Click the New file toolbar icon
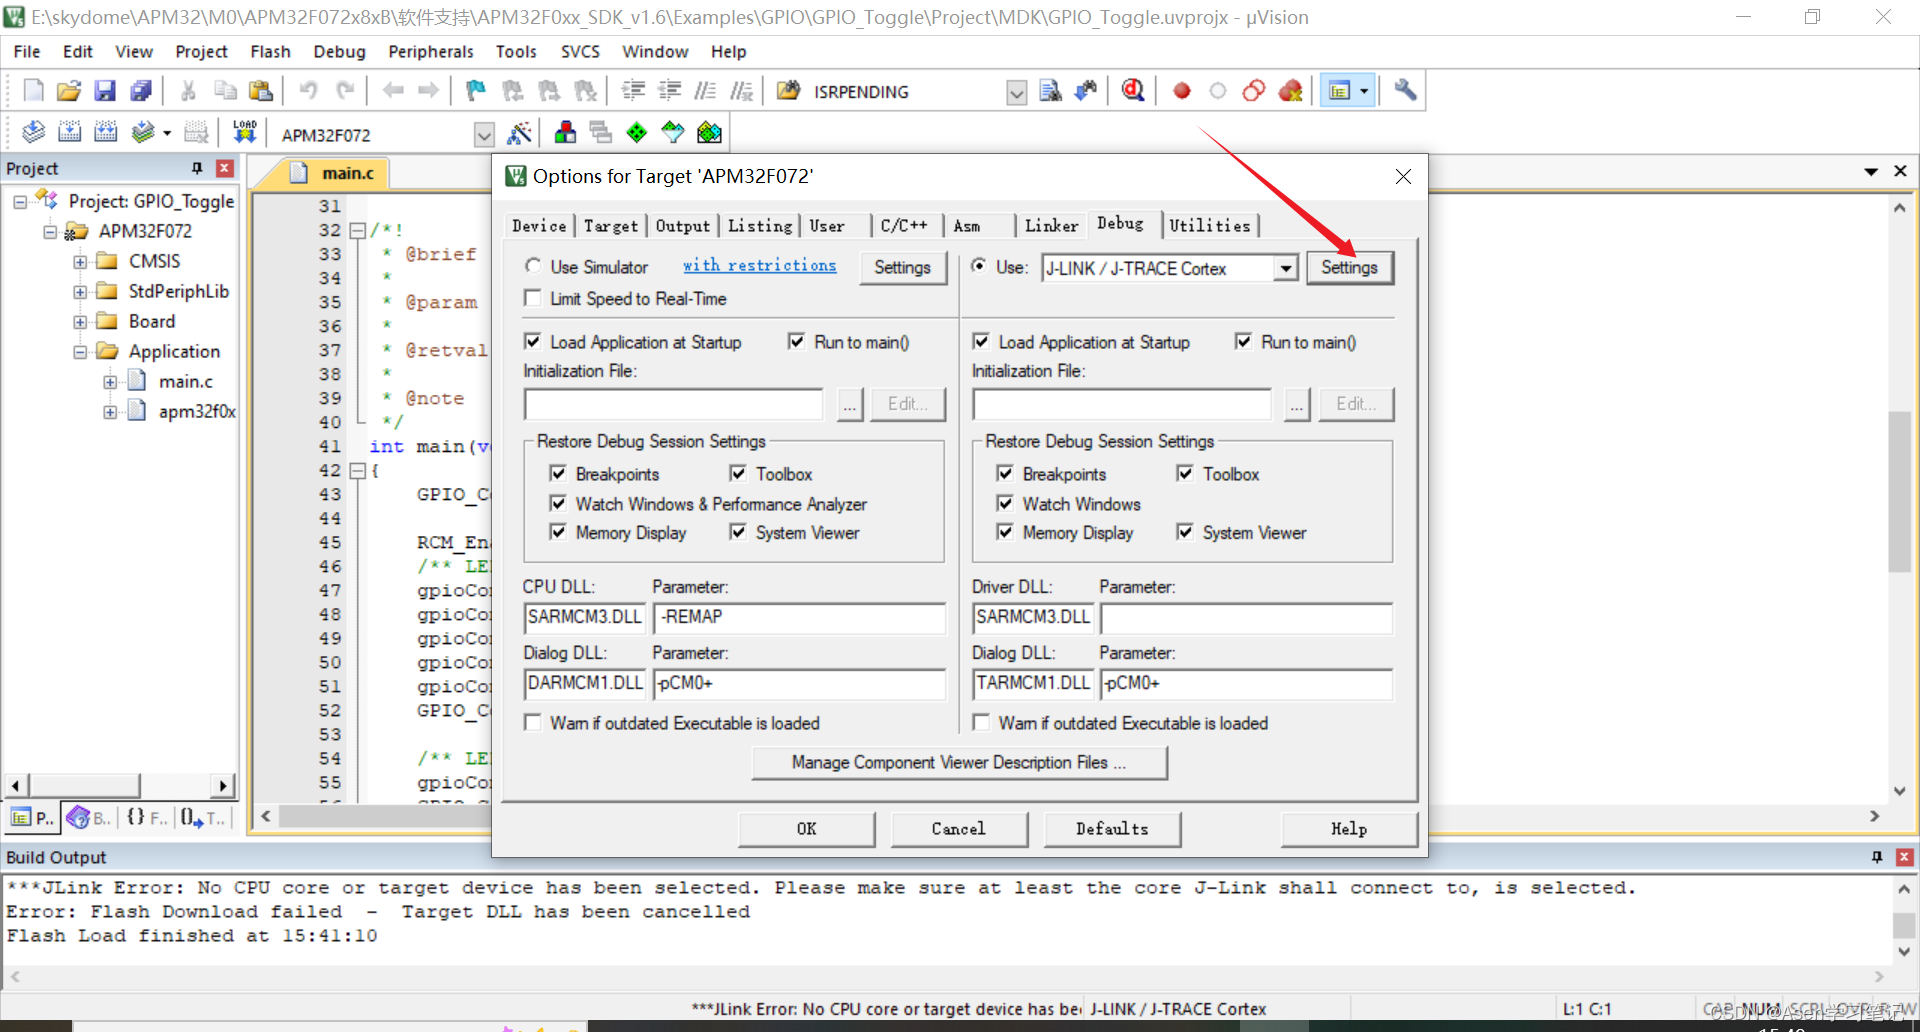 click(x=33, y=91)
